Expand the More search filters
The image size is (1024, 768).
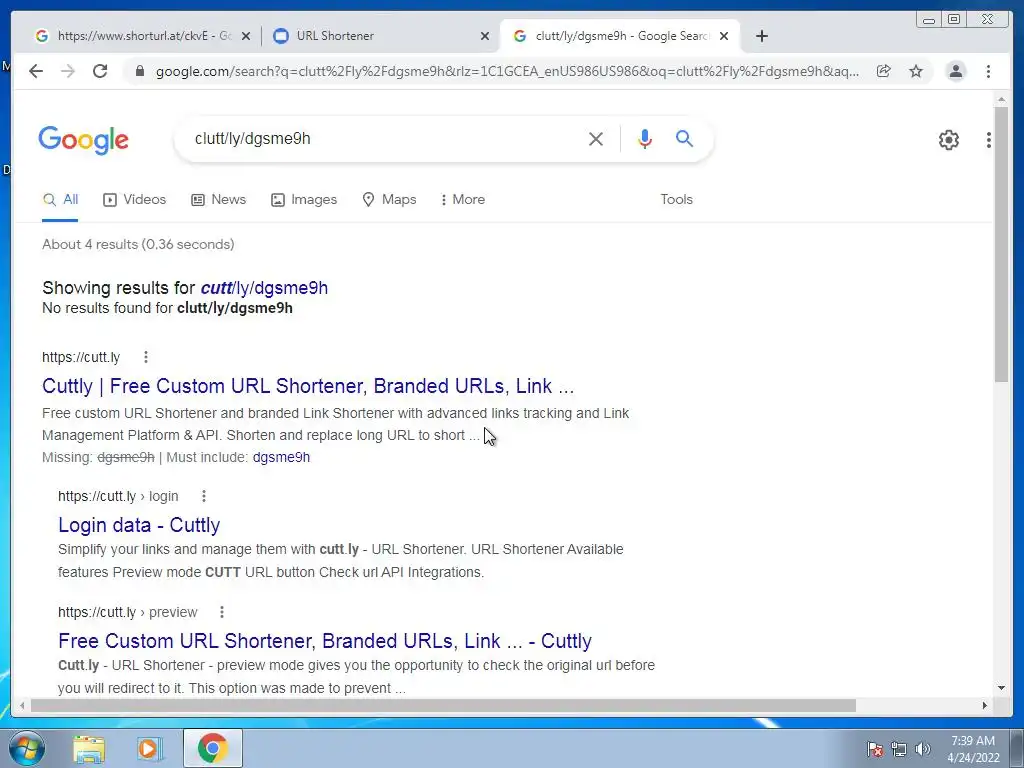click(462, 200)
